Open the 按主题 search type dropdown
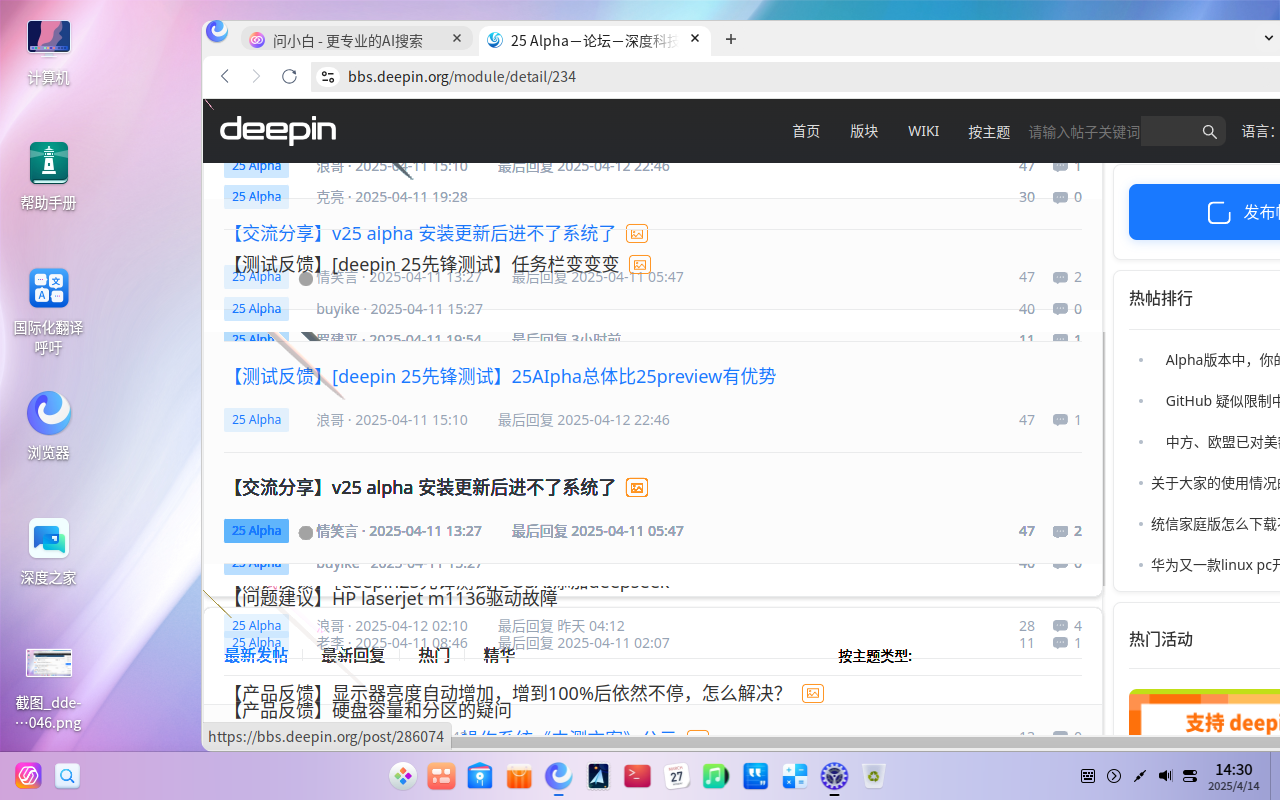 click(x=989, y=132)
